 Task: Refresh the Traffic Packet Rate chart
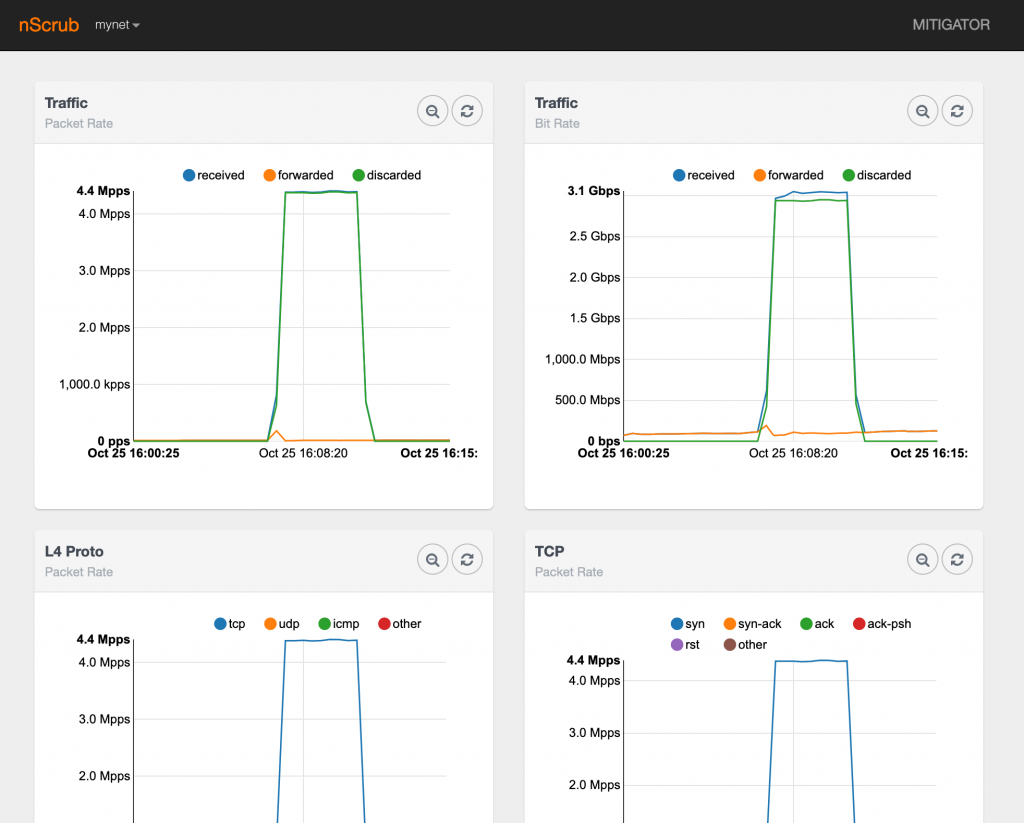(x=467, y=111)
